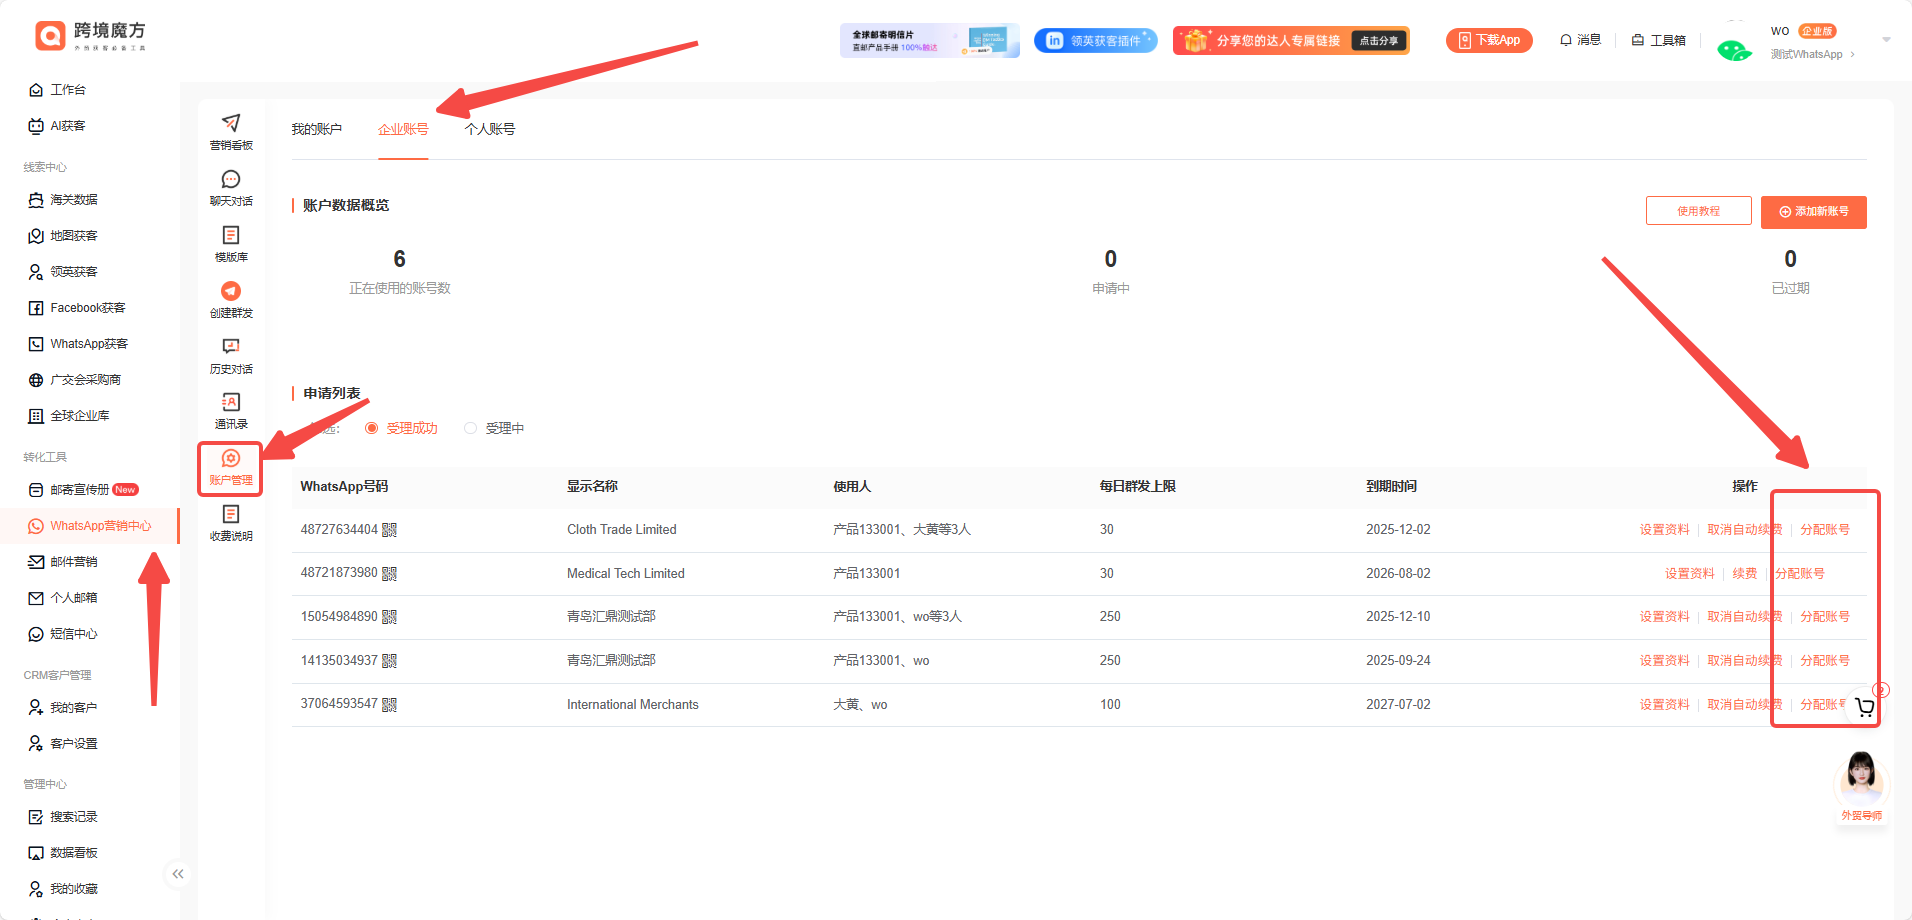Select the 受理中 radio button

pyautogui.click(x=470, y=428)
